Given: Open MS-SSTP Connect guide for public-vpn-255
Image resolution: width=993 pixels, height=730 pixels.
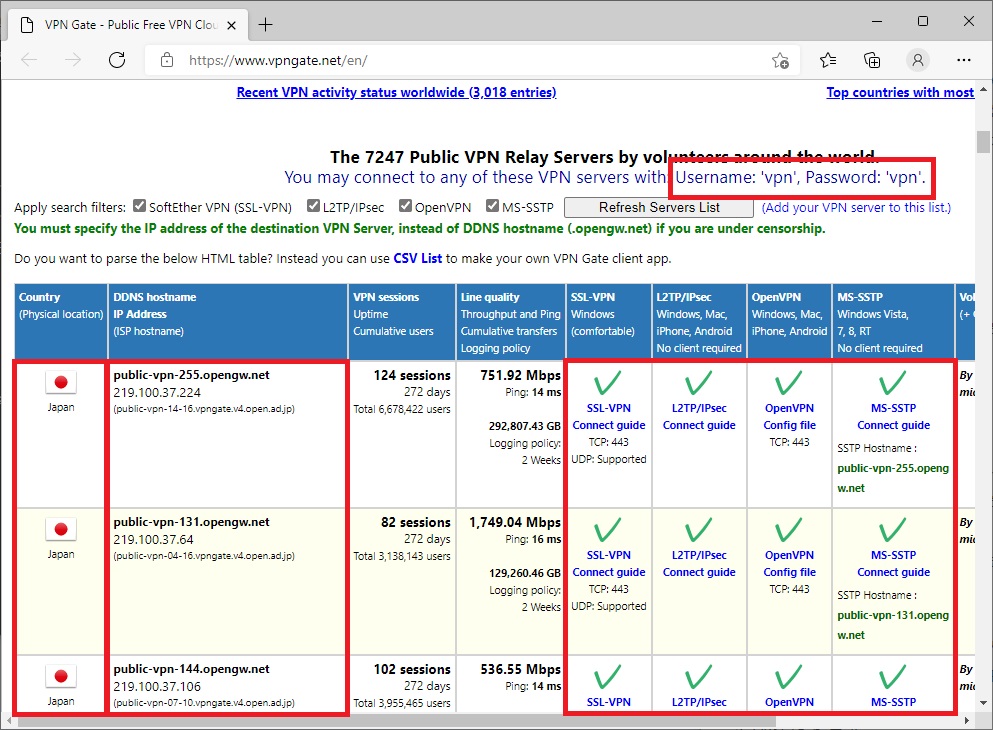Looking at the screenshot, I should 894,425.
